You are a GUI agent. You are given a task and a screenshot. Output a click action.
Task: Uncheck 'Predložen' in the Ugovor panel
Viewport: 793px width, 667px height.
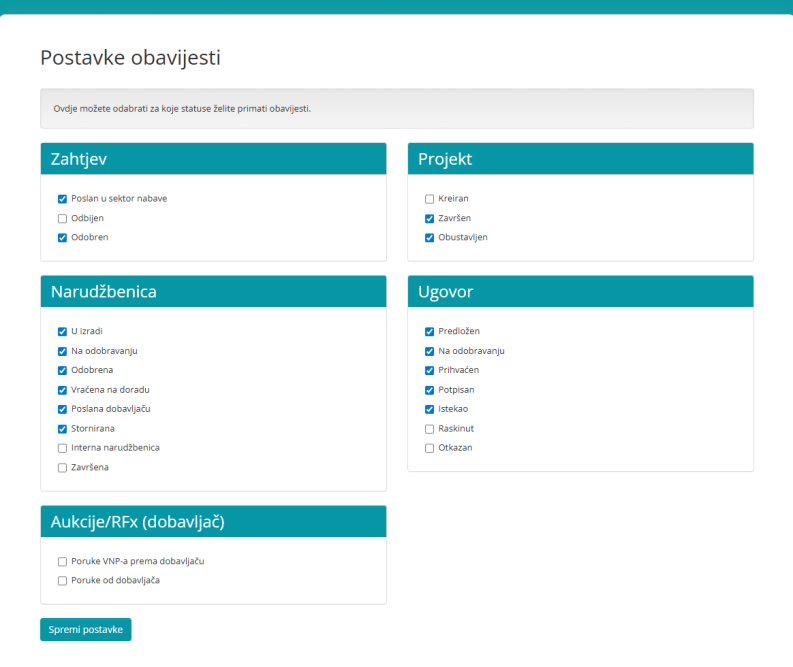(x=429, y=331)
